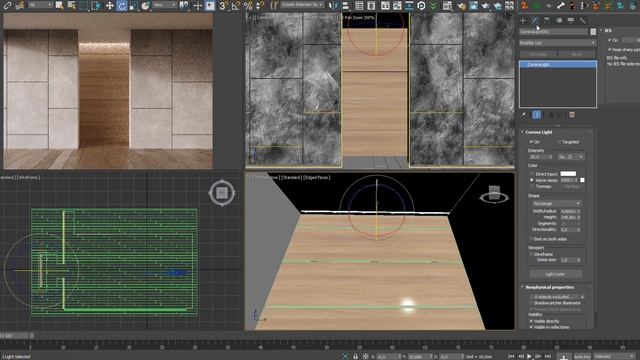The width and height of the screenshot is (640, 360).
Task: Toggle the Shadowcatcher illuminator checkbox
Action: 531,303
